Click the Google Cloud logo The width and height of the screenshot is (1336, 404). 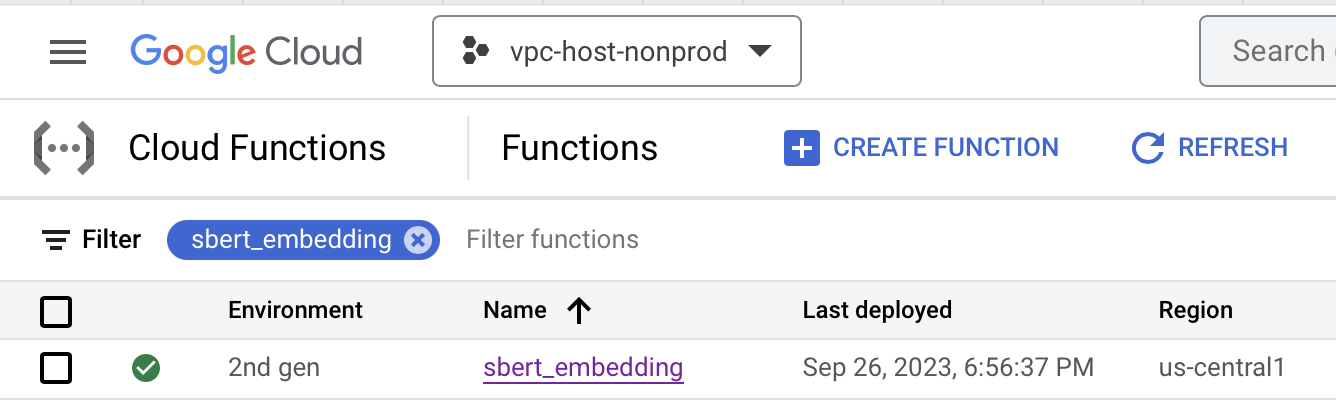tap(246, 52)
